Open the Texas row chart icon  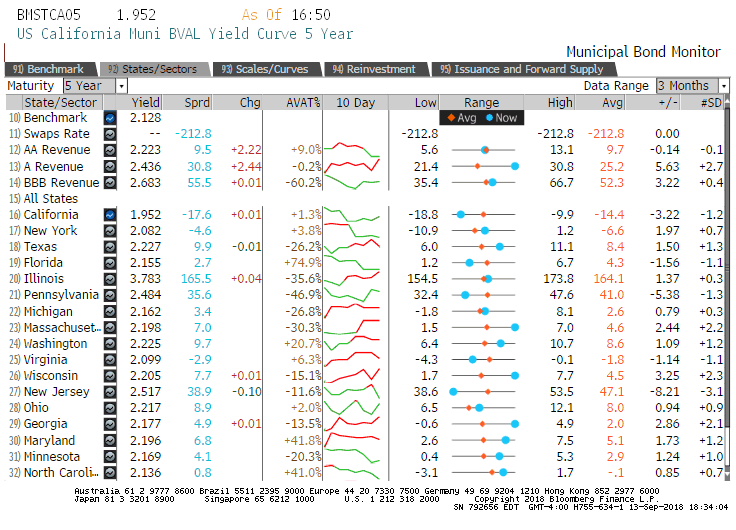[x=110, y=247]
